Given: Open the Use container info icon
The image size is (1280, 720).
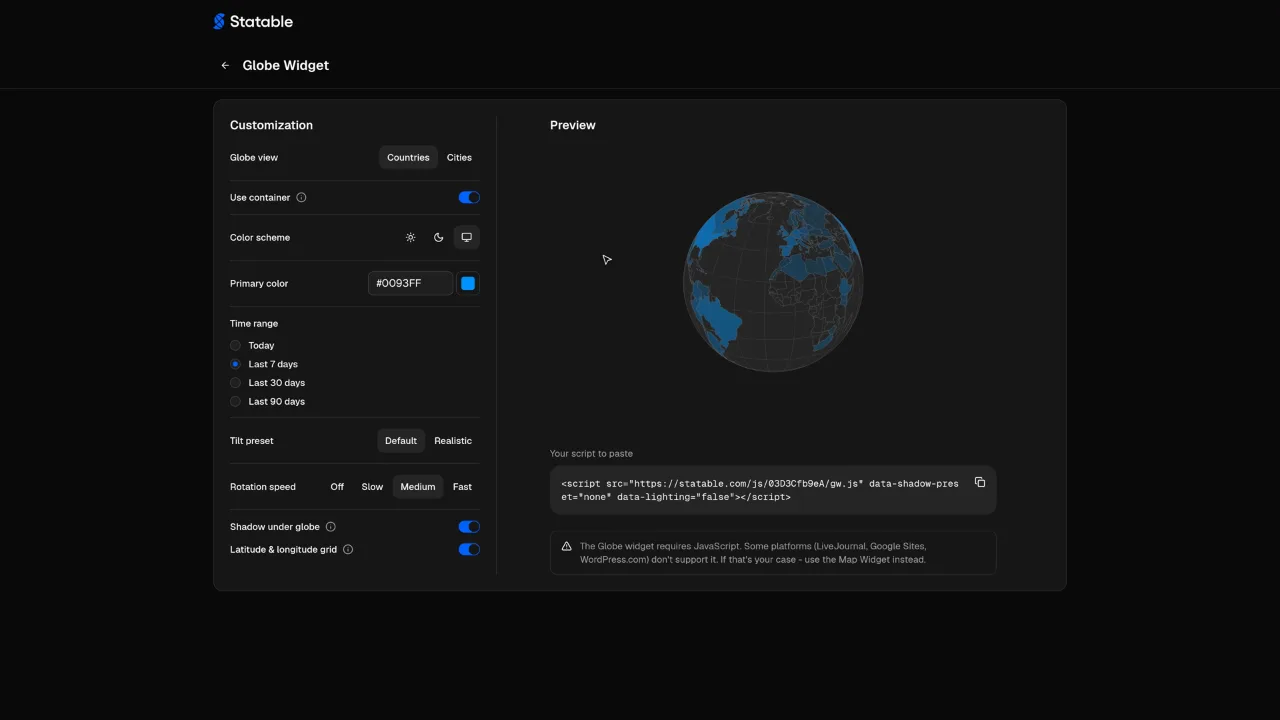Looking at the screenshot, I should pyautogui.click(x=301, y=197).
